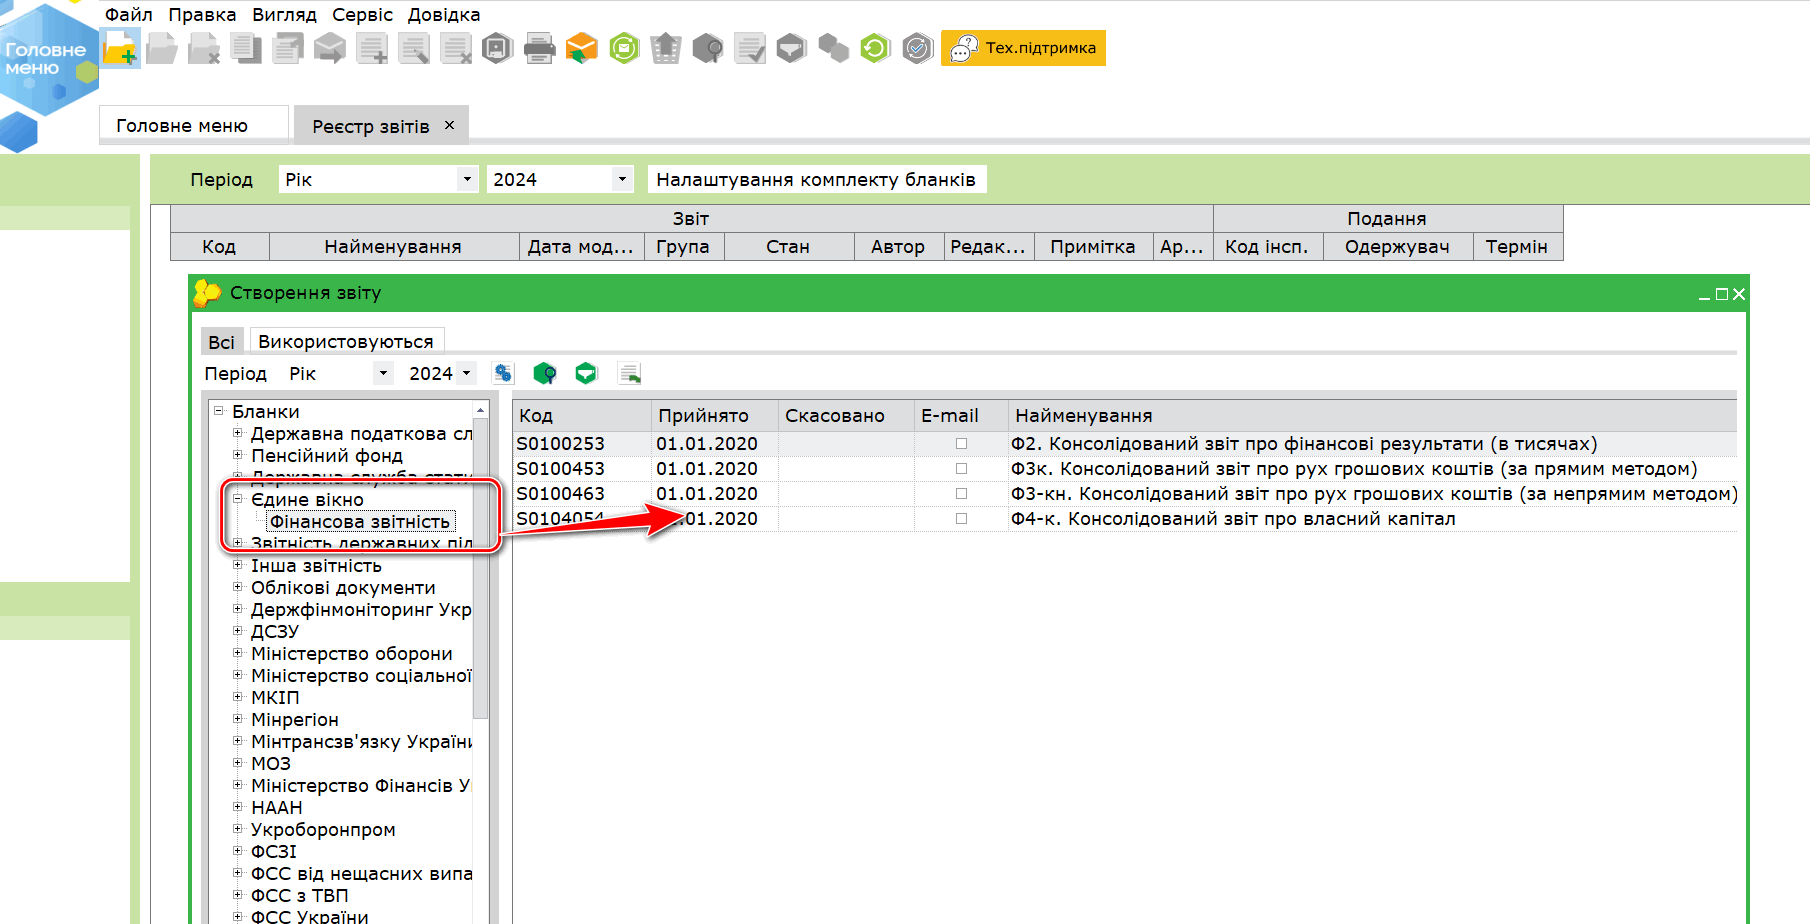The height and width of the screenshot is (924, 1810).
Task: Click the printer icon in the toolbar
Action: [x=539, y=48]
